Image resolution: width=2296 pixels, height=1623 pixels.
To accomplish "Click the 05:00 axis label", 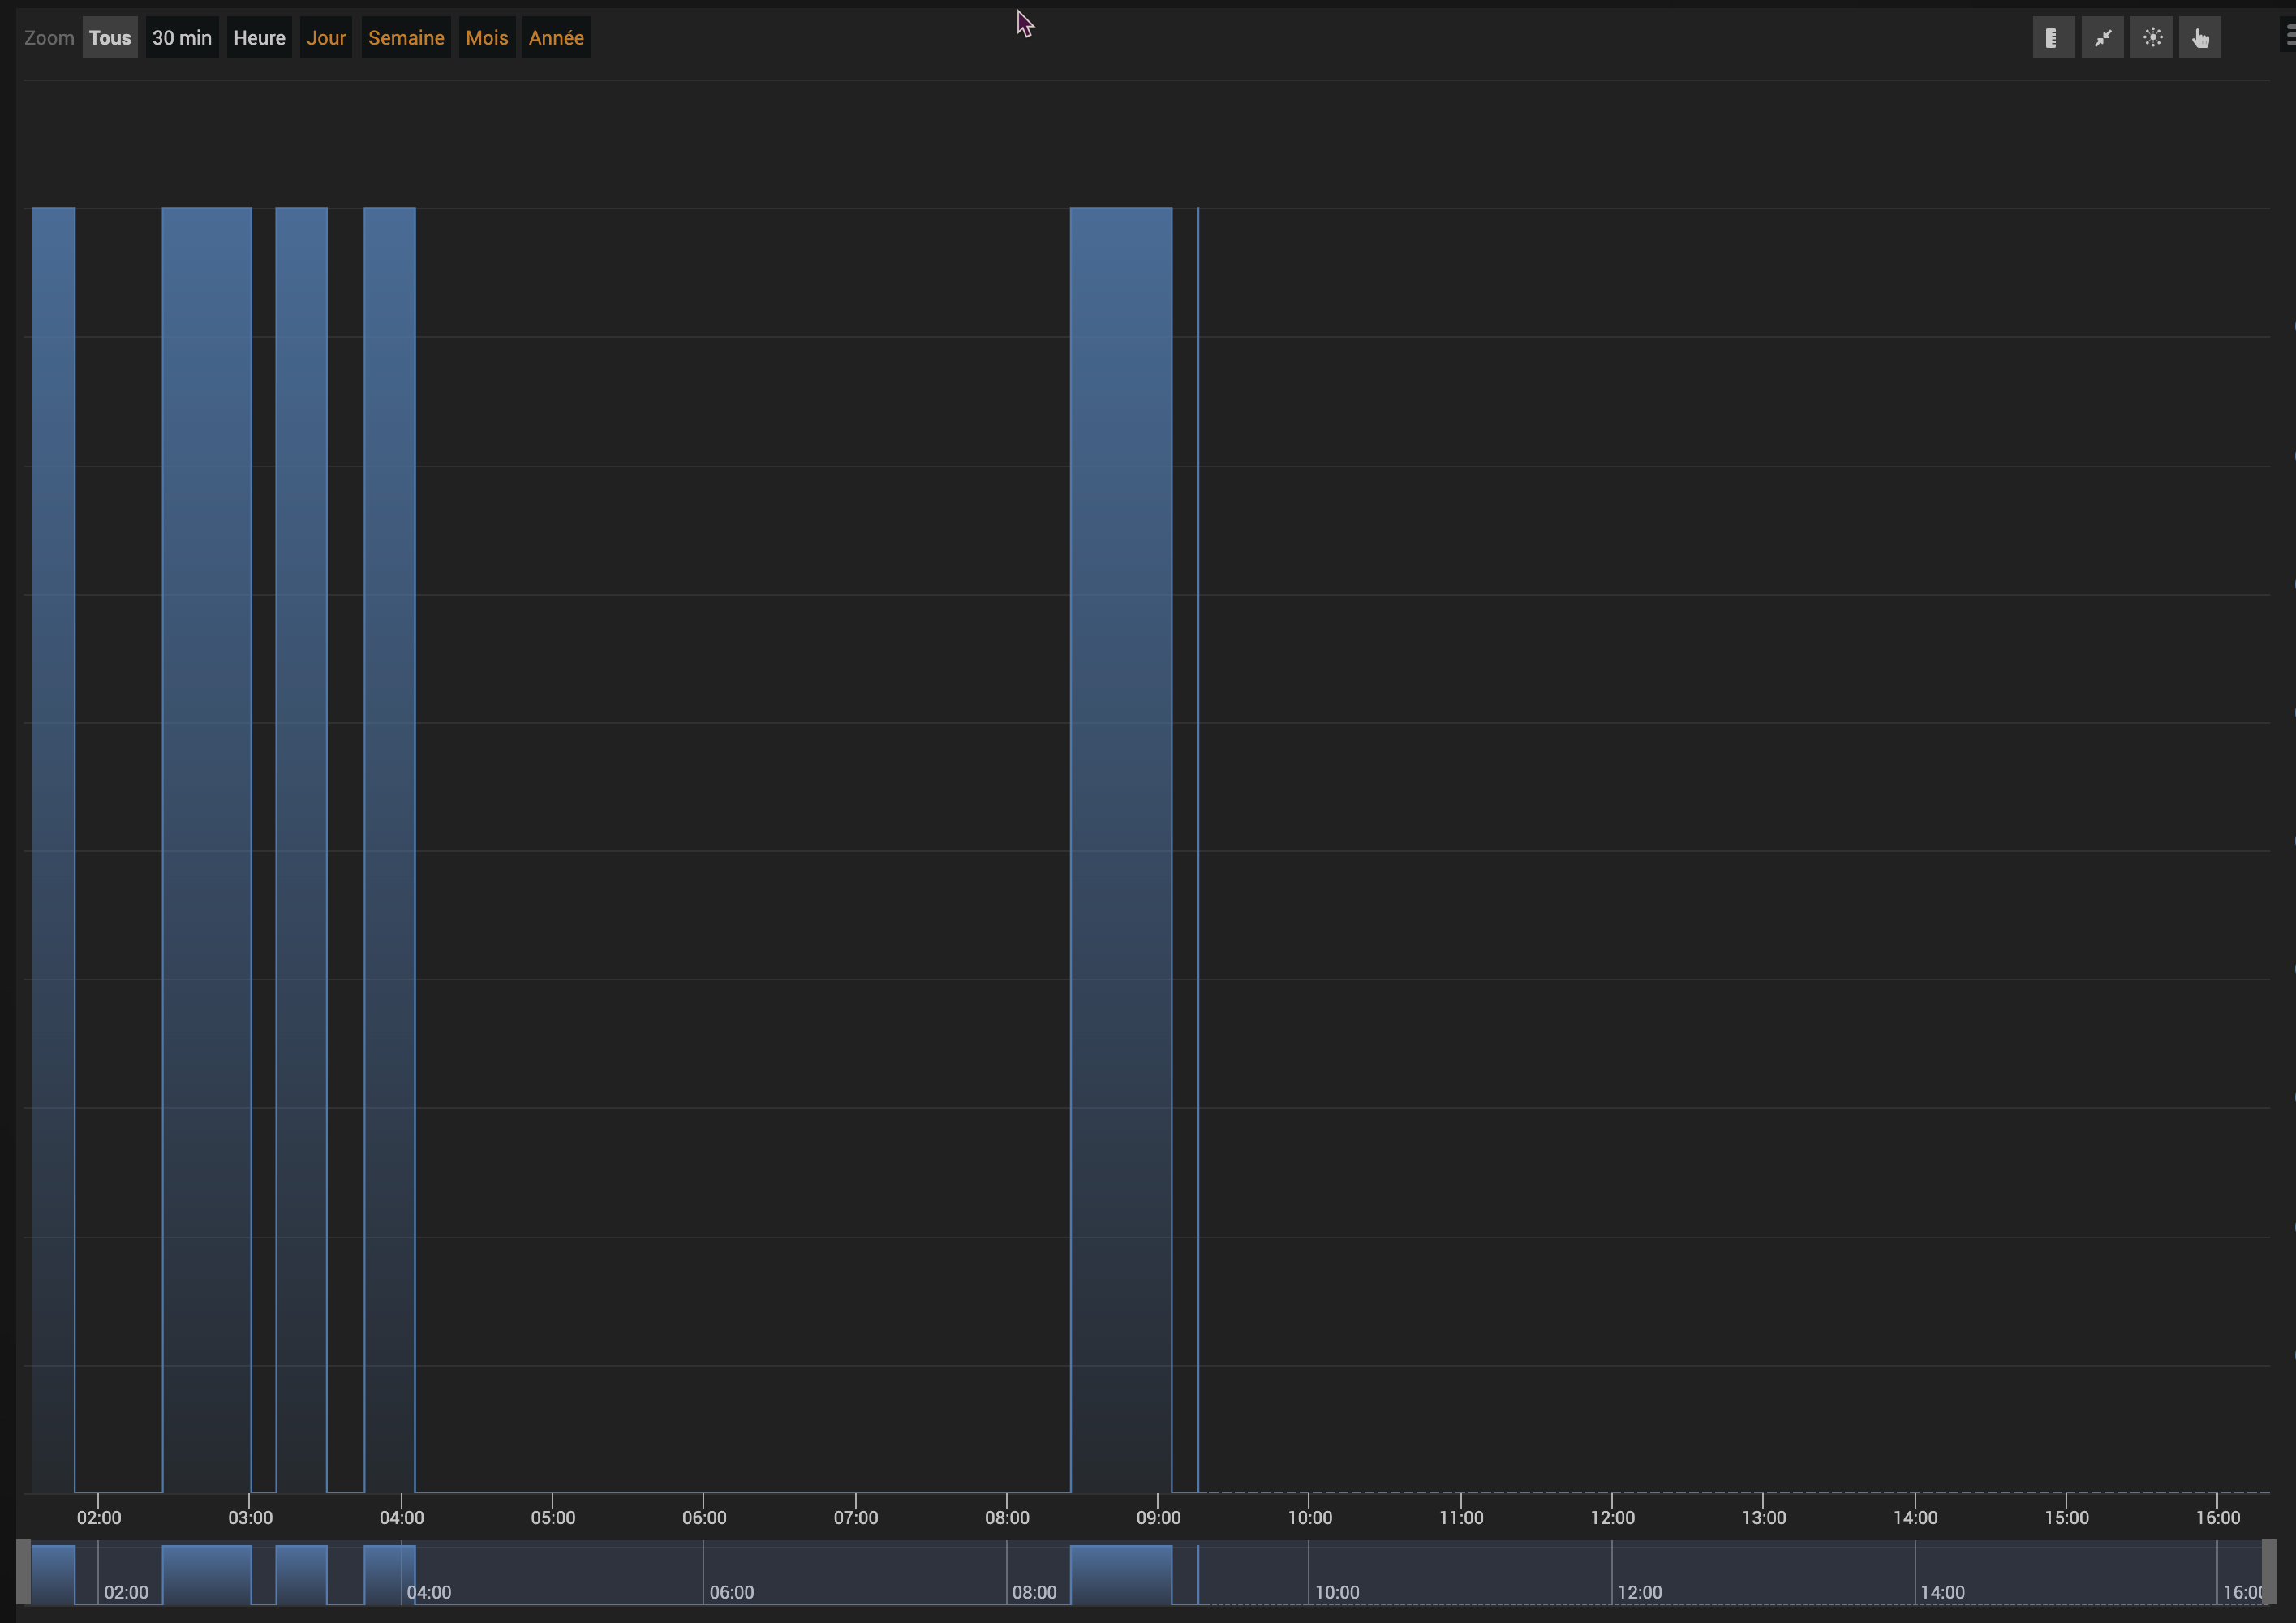I will [x=553, y=1518].
